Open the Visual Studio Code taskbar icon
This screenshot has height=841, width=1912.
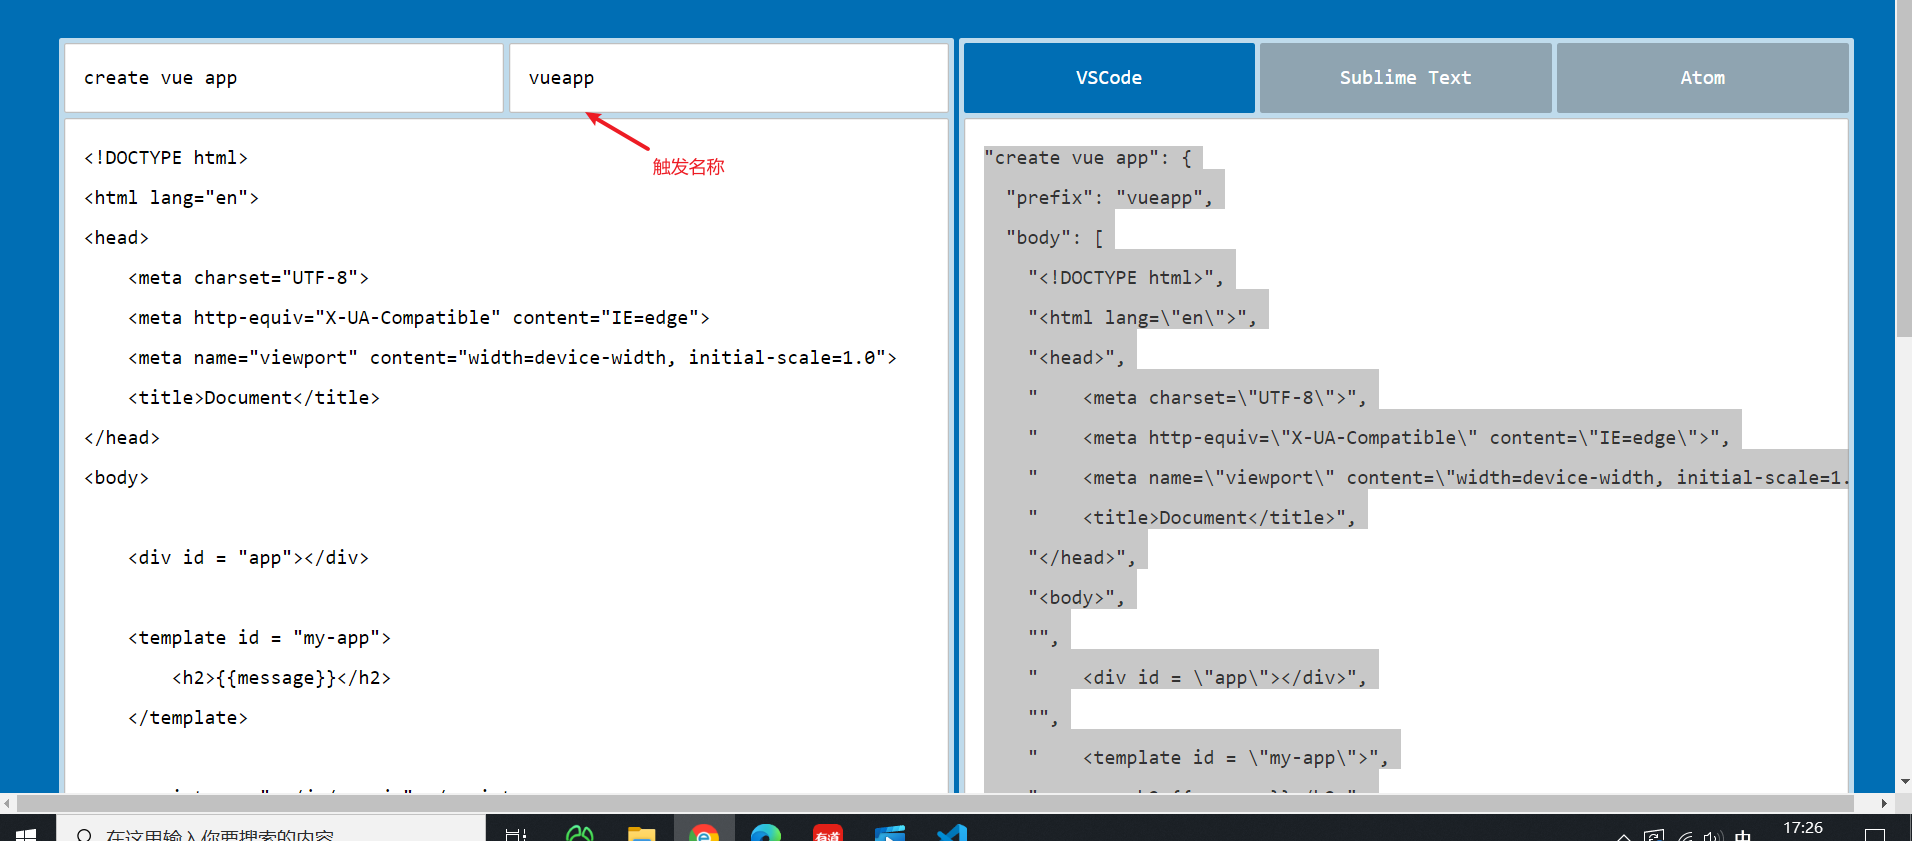click(952, 832)
